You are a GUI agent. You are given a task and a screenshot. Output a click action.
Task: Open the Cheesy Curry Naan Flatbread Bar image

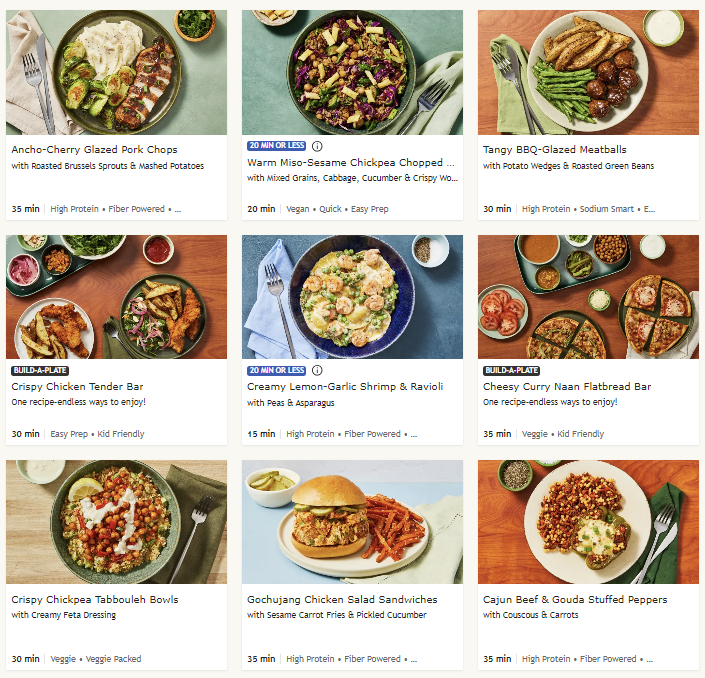tap(588, 297)
